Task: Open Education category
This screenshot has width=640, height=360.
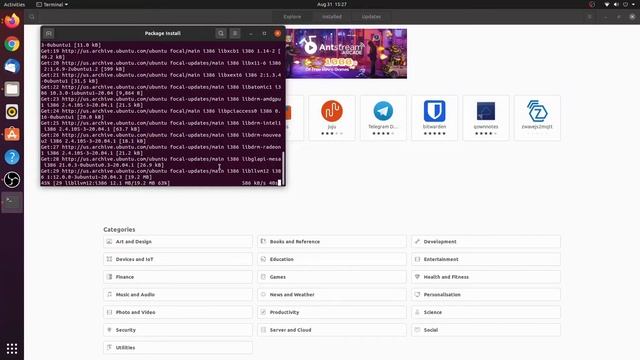Action: pyautogui.click(x=332, y=259)
